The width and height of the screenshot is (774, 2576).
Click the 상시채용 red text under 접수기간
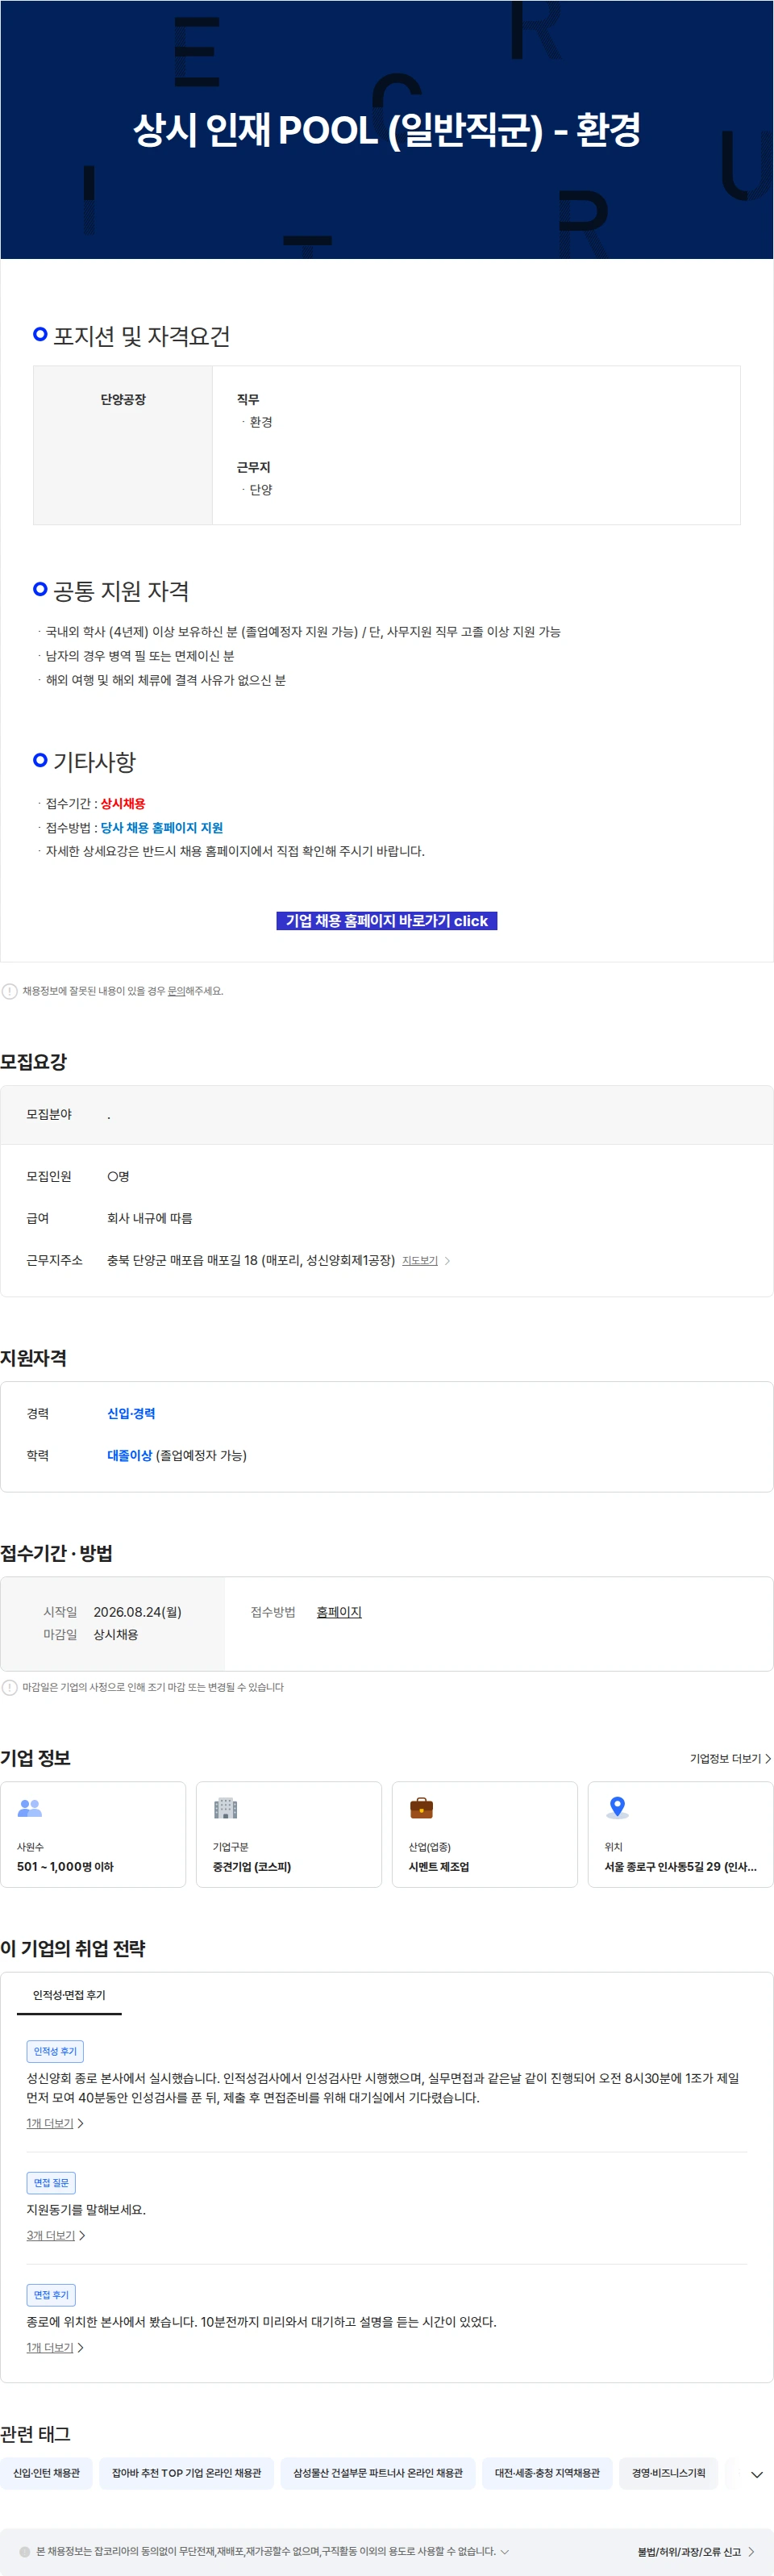pyautogui.click(x=123, y=804)
